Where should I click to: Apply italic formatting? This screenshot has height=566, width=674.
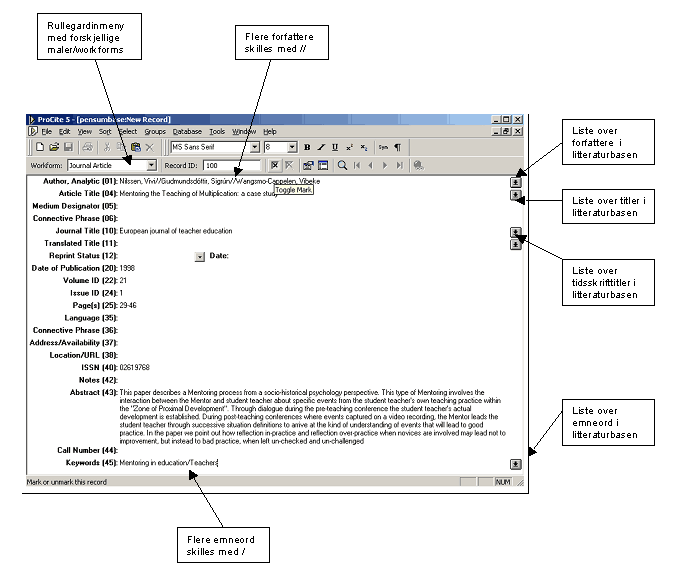(321, 147)
